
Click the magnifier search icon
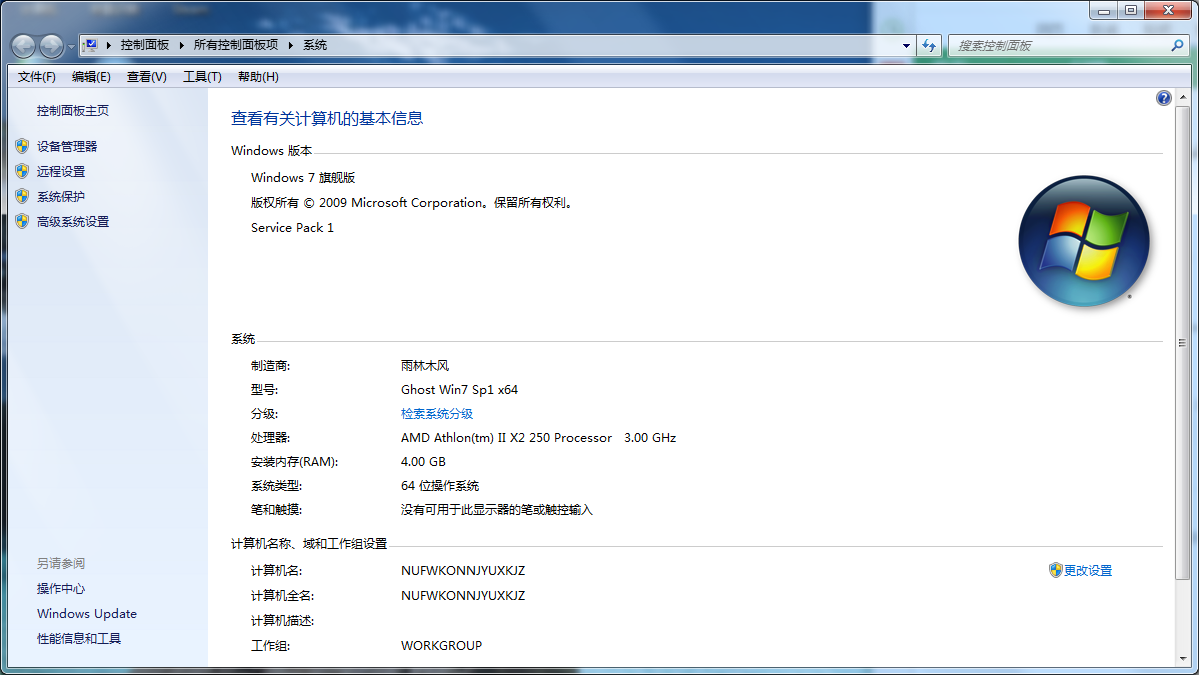click(1178, 46)
